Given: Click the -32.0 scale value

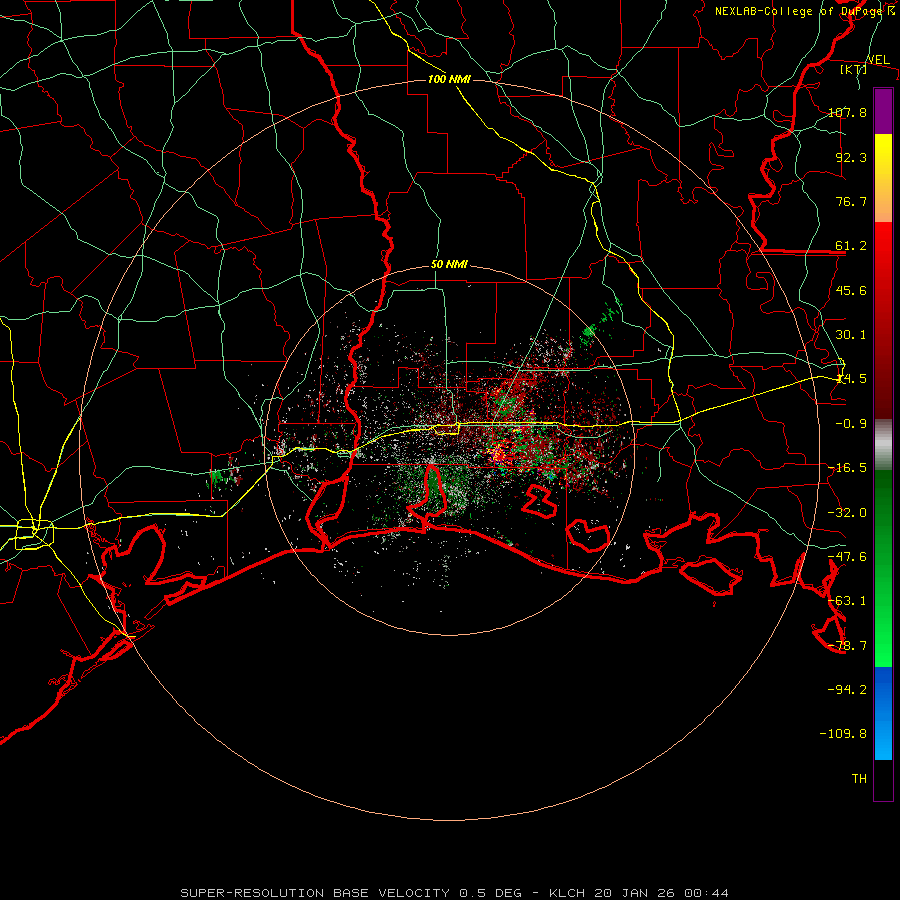Looking at the screenshot, I should [847, 513].
